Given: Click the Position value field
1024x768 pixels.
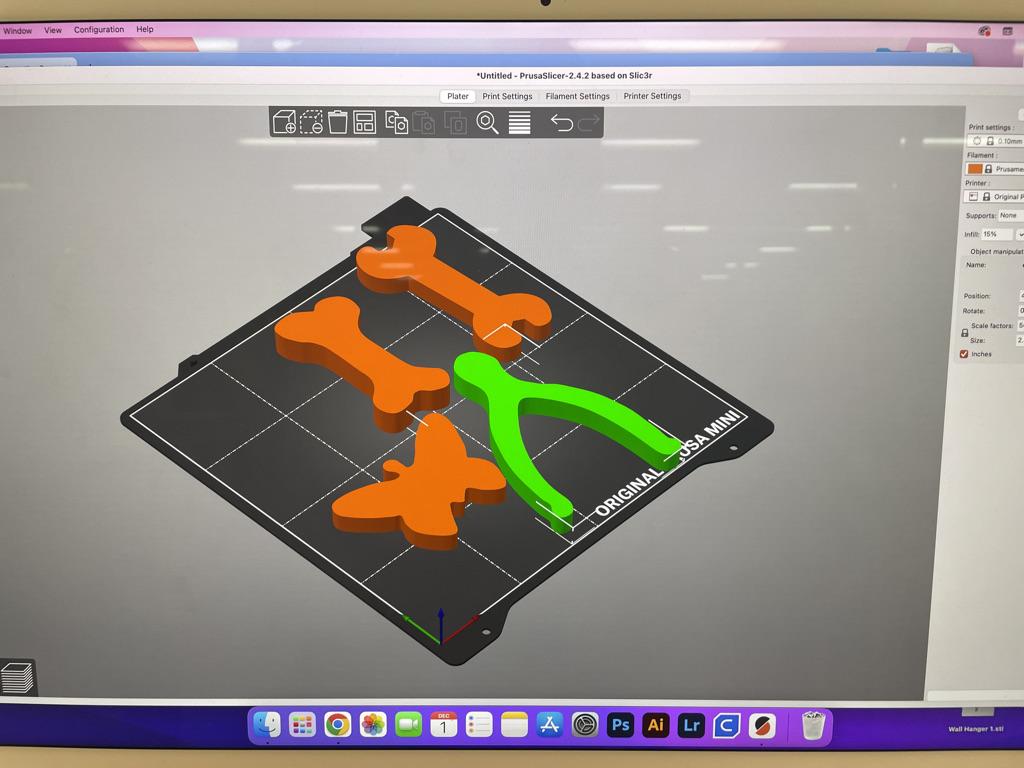Looking at the screenshot, I should 1021,296.
